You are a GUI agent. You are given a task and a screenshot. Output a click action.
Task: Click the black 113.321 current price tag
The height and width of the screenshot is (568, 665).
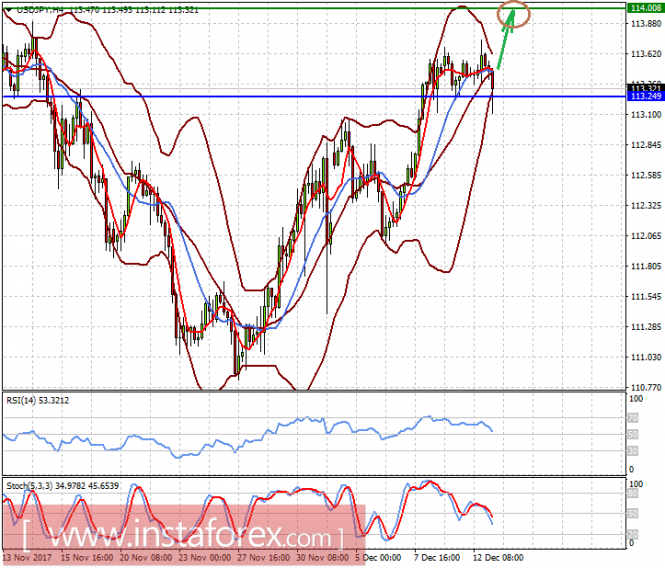pos(645,88)
